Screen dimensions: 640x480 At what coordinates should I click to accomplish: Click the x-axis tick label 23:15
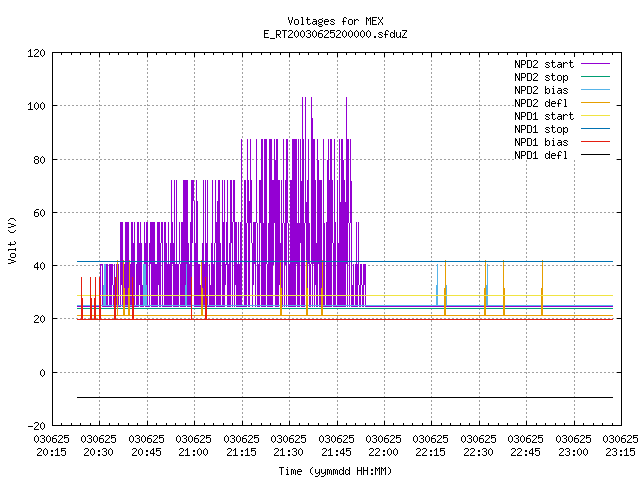(x=620, y=452)
